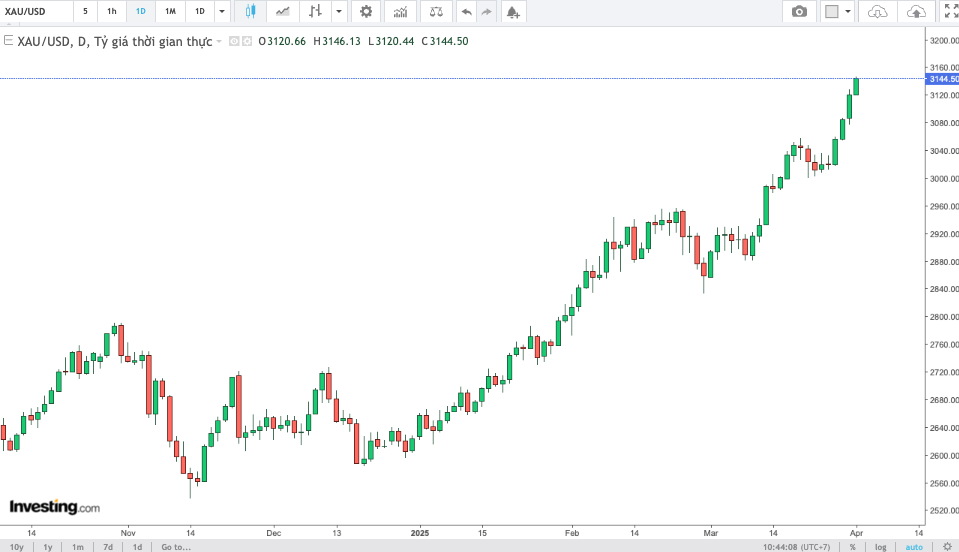Click the O3120.66 open value in legend
Screen dimensions: 959x552
[x=282, y=42]
